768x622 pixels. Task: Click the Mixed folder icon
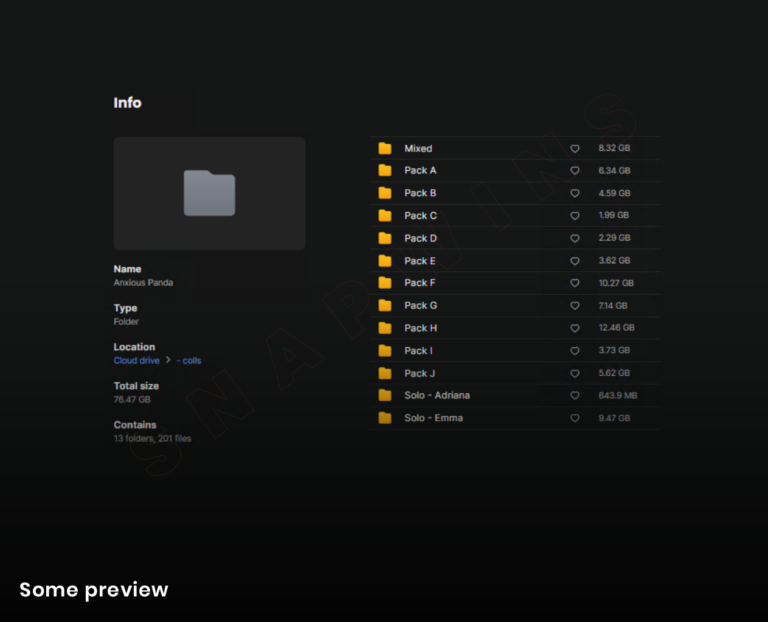point(385,148)
